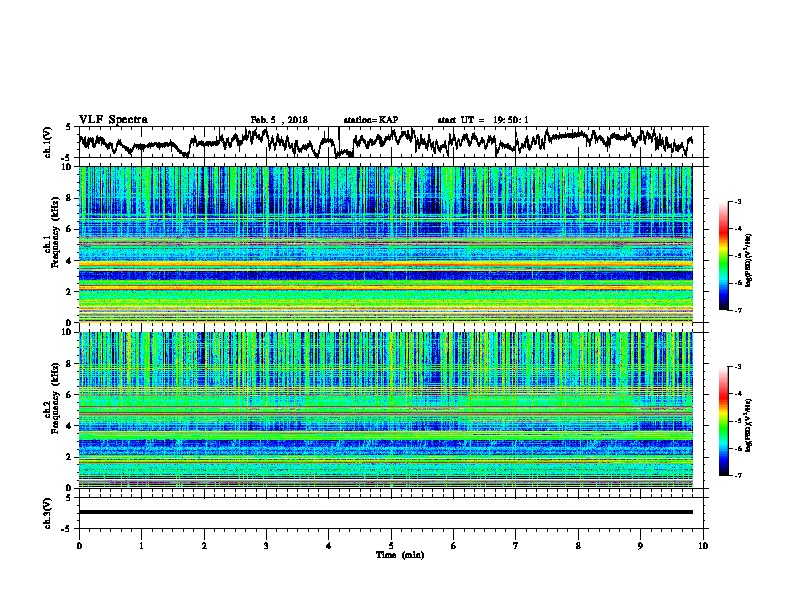This screenshot has width=792, height=612.
Task: Click the thick black ch.3 trace line
Action: pyautogui.click(x=386, y=512)
